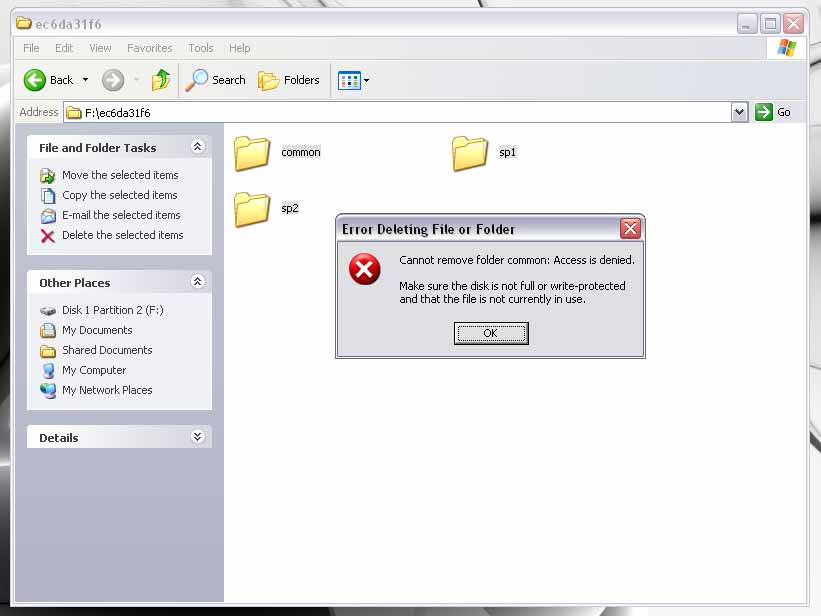Click 'Cannot remove folder common' error message
The width and height of the screenshot is (821, 616).
pos(516,260)
